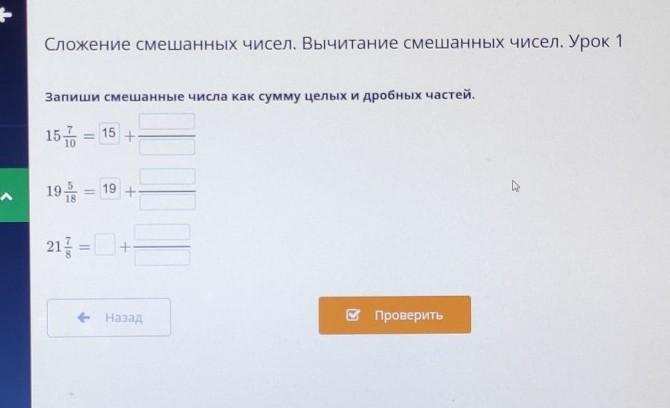
Task: Click the mixed number 15 7/10
Action: point(61,135)
